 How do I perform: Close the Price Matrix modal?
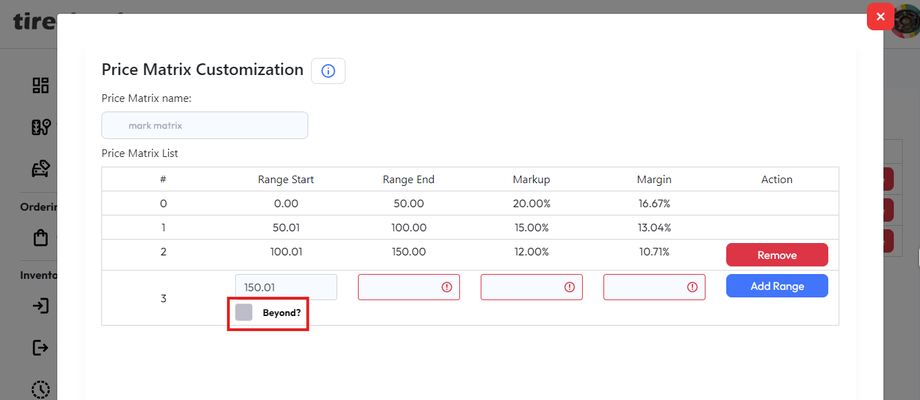pyautogui.click(x=880, y=17)
